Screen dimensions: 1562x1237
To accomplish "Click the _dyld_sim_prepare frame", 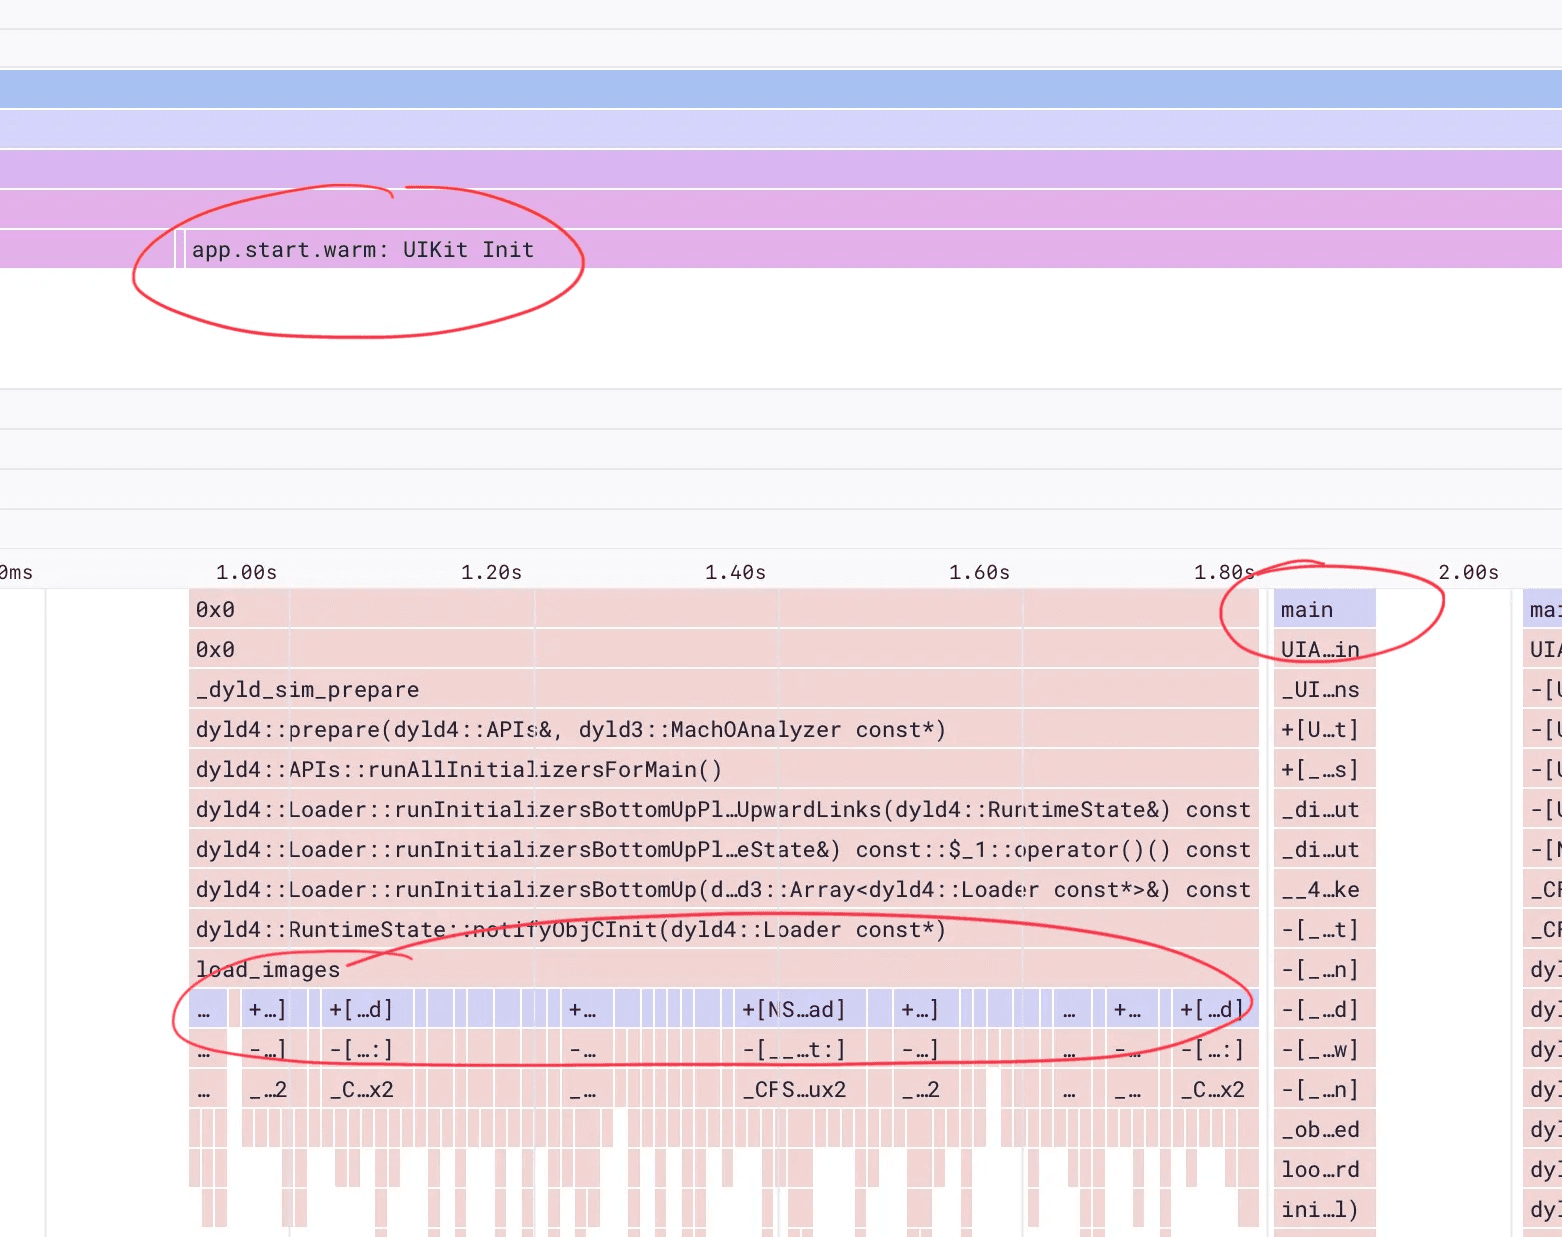I will [307, 689].
